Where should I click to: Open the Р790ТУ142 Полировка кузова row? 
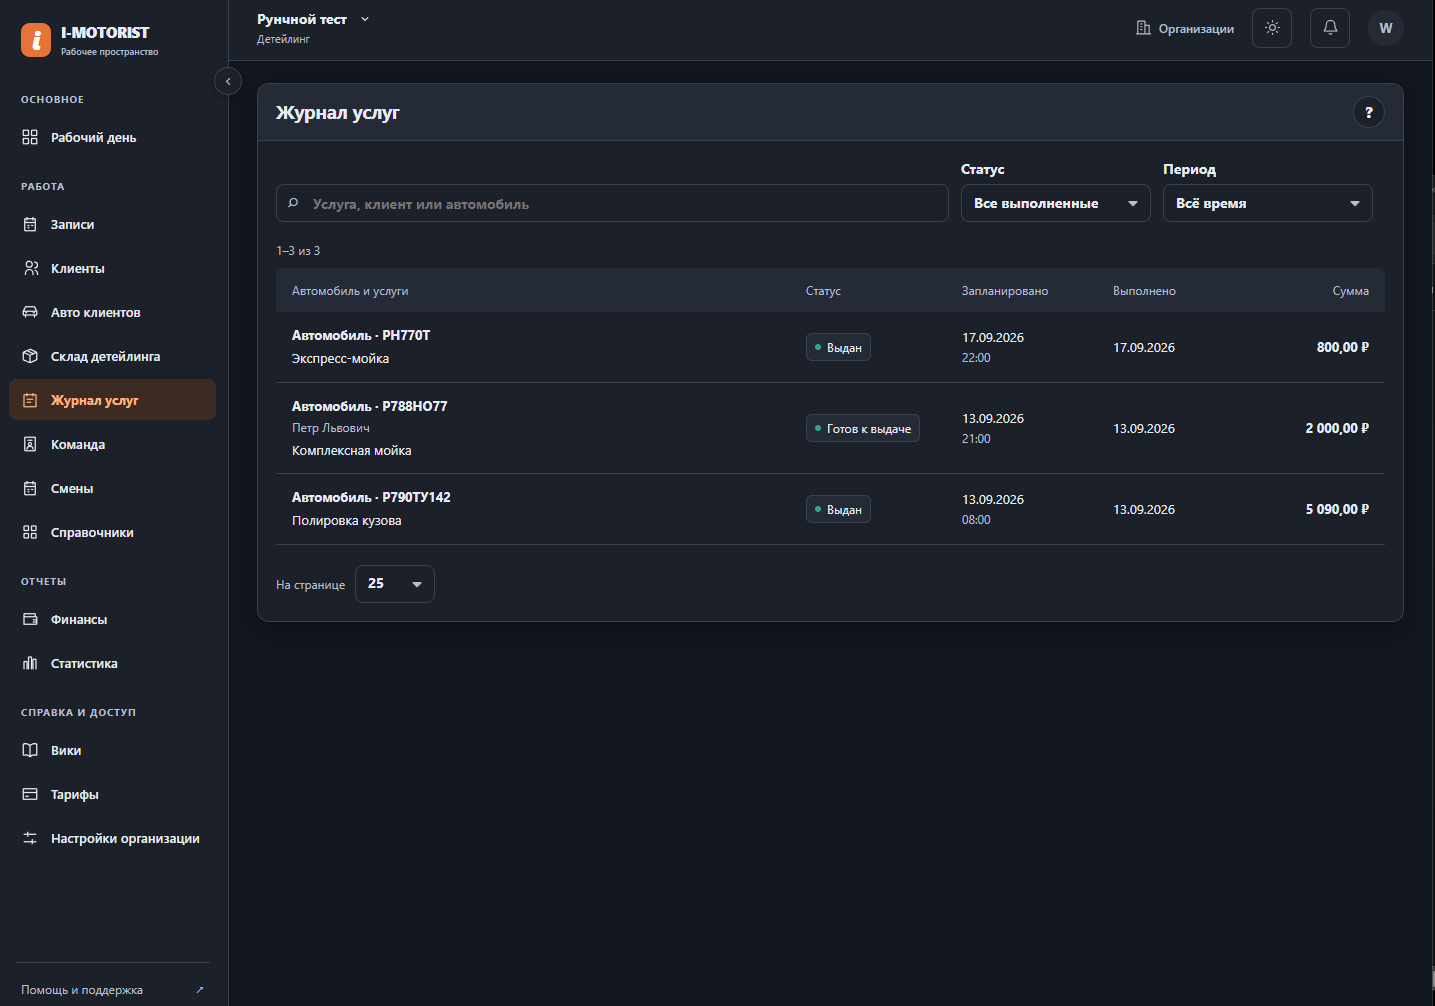(x=830, y=509)
